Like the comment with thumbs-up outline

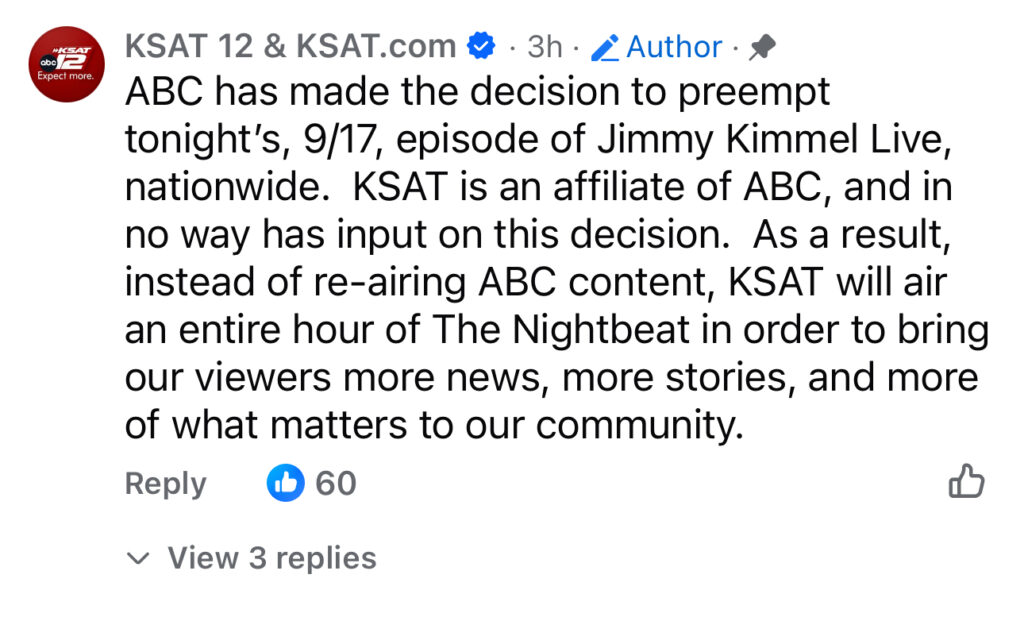tap(965, 482)
